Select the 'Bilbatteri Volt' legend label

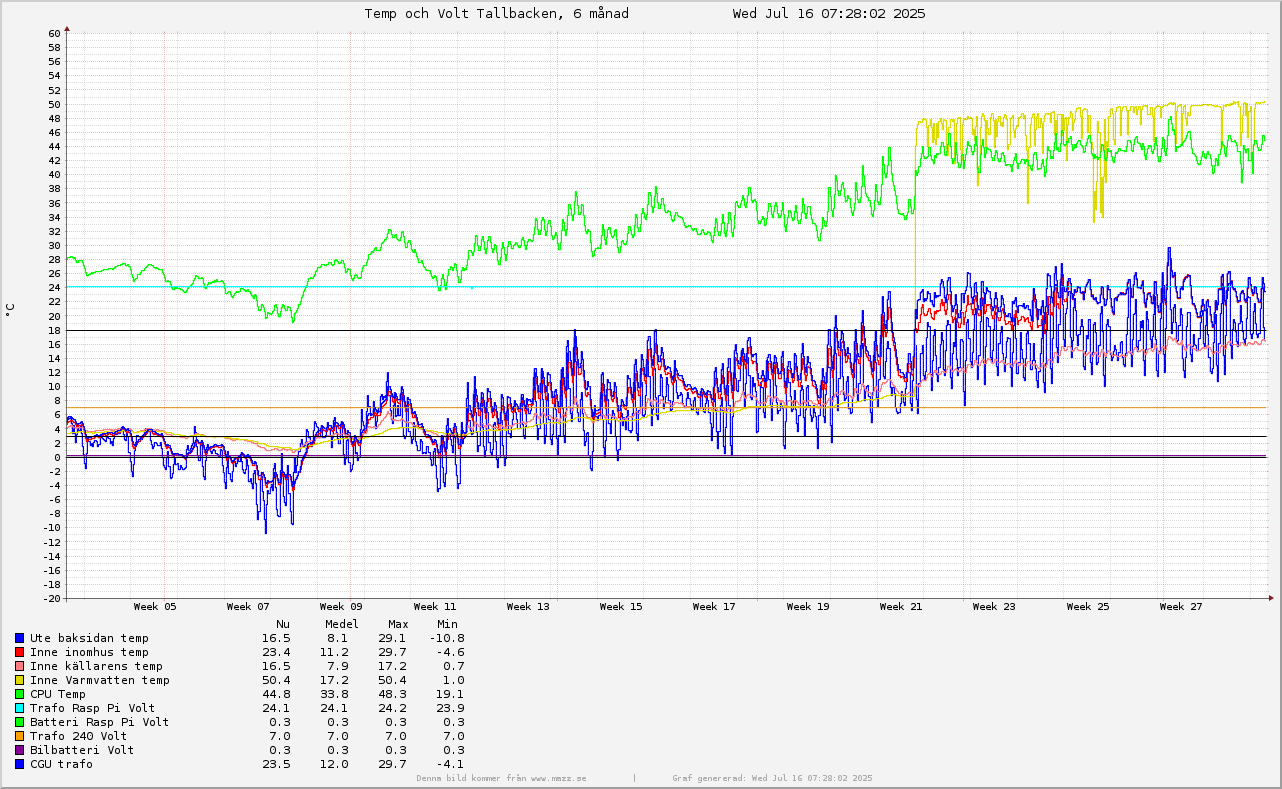tap(82, 750)
